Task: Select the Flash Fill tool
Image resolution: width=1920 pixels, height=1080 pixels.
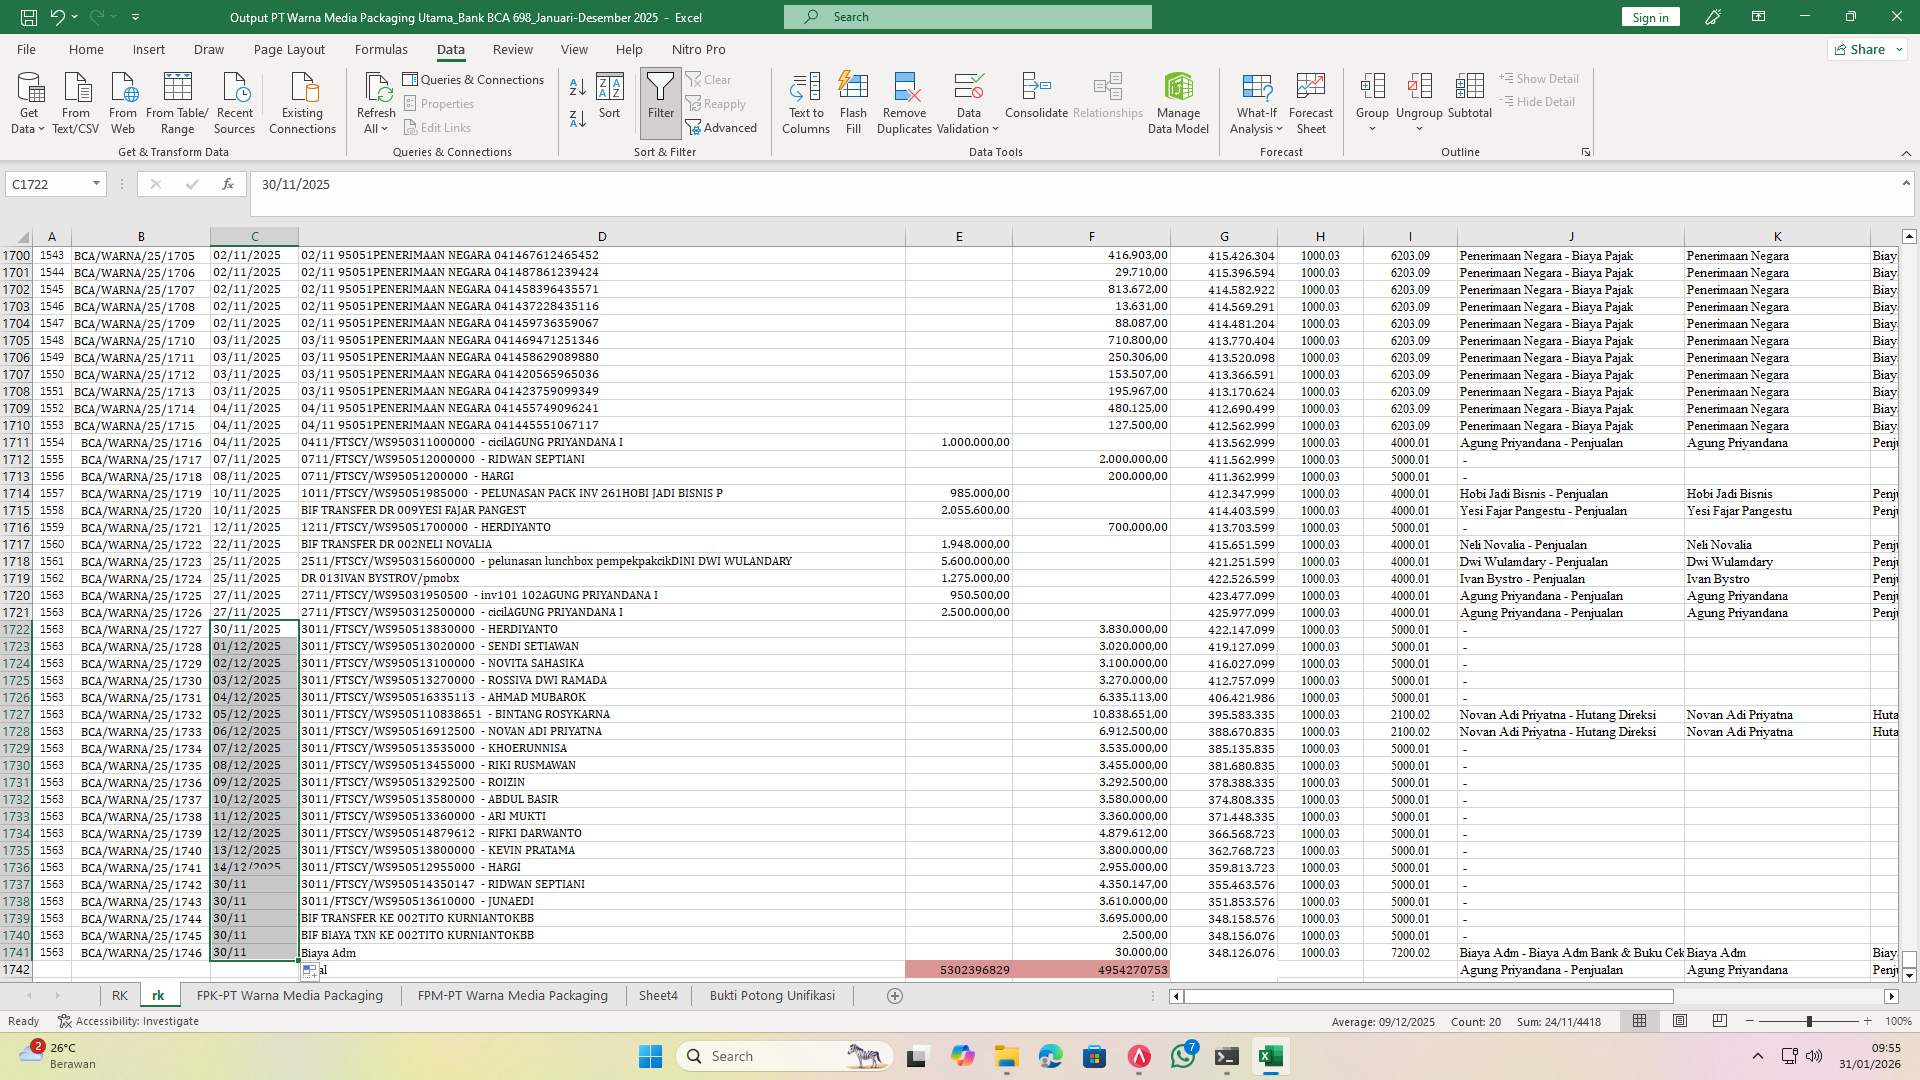Action: pyautogui.click(x=853, y=100)
